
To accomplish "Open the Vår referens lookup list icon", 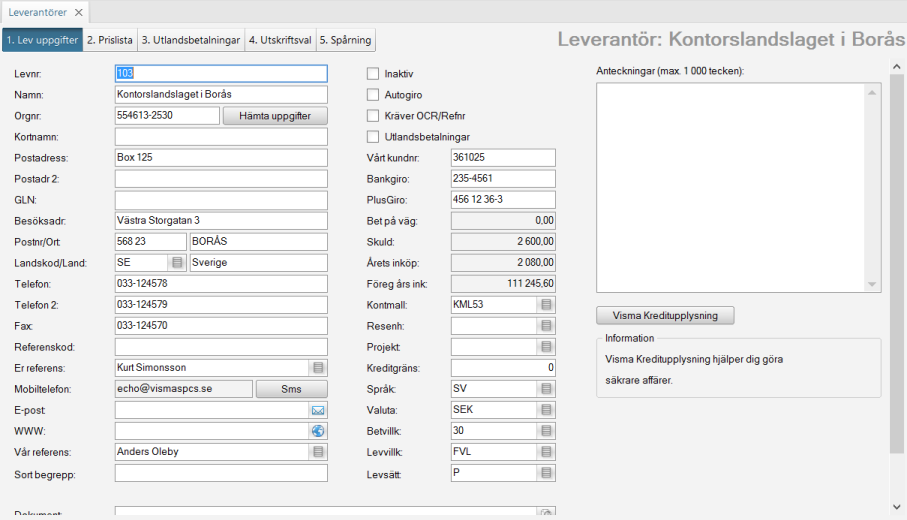I will click(x=318, y=452).
